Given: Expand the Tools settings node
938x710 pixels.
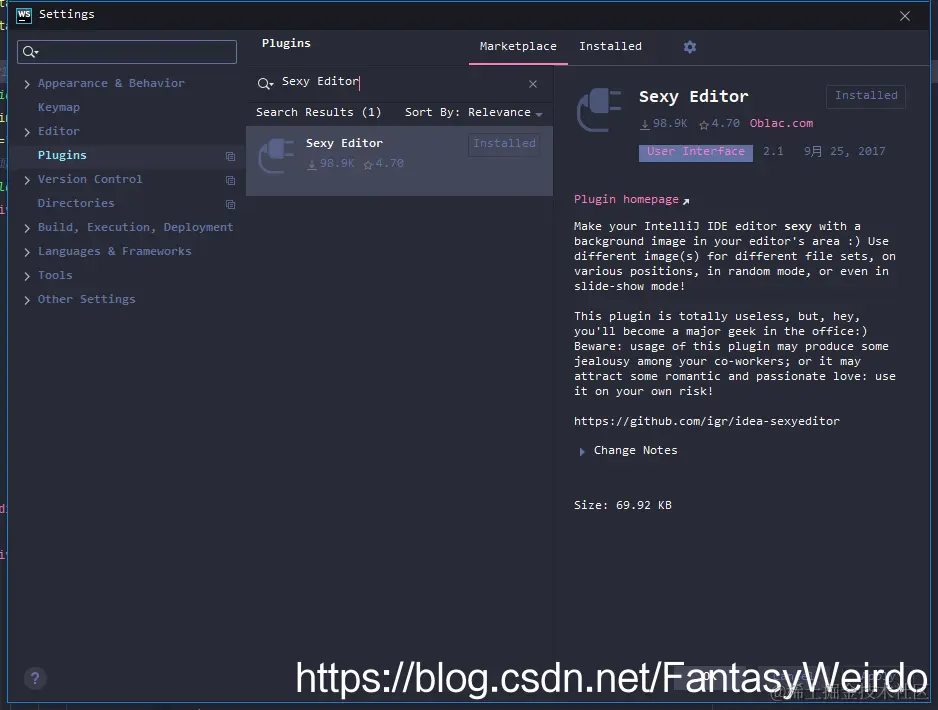Looking at the screenshot, I should pos(27,276).
